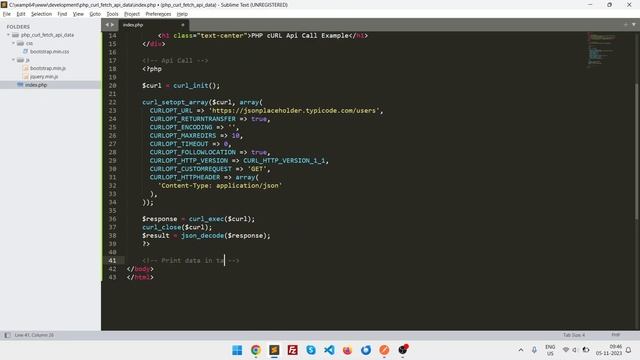Place cursor on jsonplaceholder URL string
This screenshot has height=360, width=640.
[294, 111]
